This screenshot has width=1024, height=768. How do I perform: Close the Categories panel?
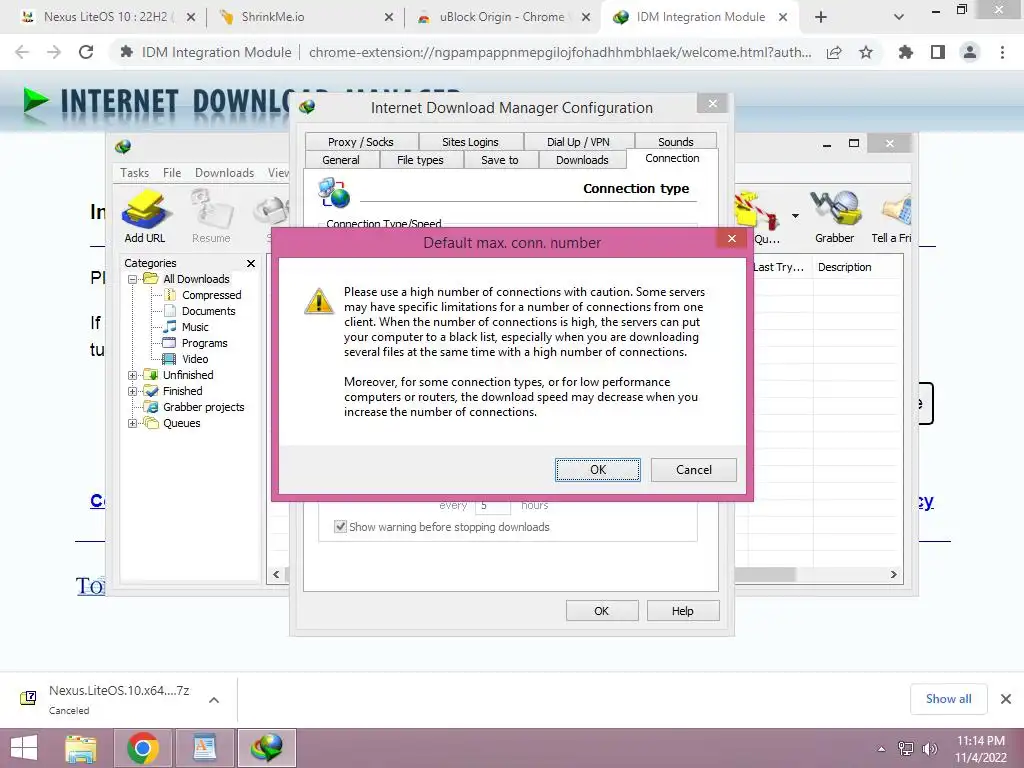tap(251, 263)
